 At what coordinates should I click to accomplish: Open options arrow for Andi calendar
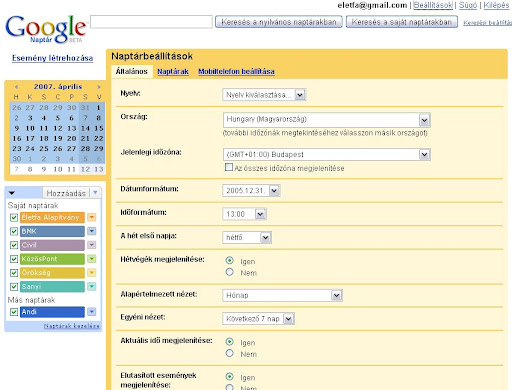(92, 312)
